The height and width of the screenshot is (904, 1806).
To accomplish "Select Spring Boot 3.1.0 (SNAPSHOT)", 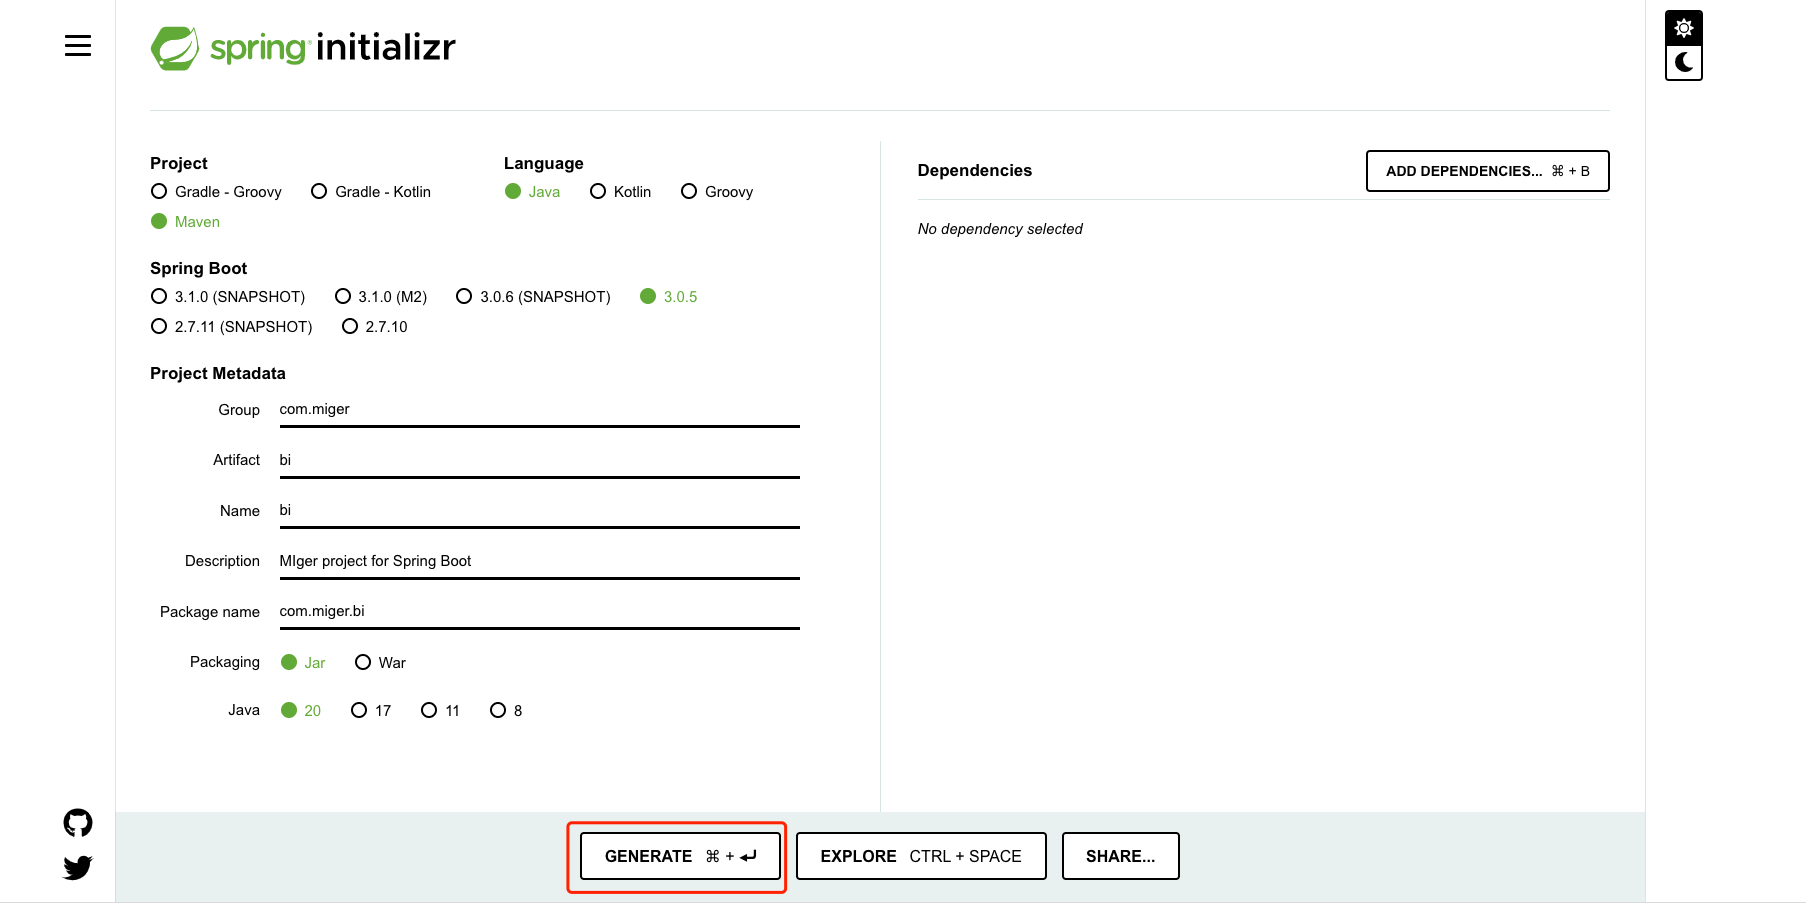I will [x=228, y=297].
